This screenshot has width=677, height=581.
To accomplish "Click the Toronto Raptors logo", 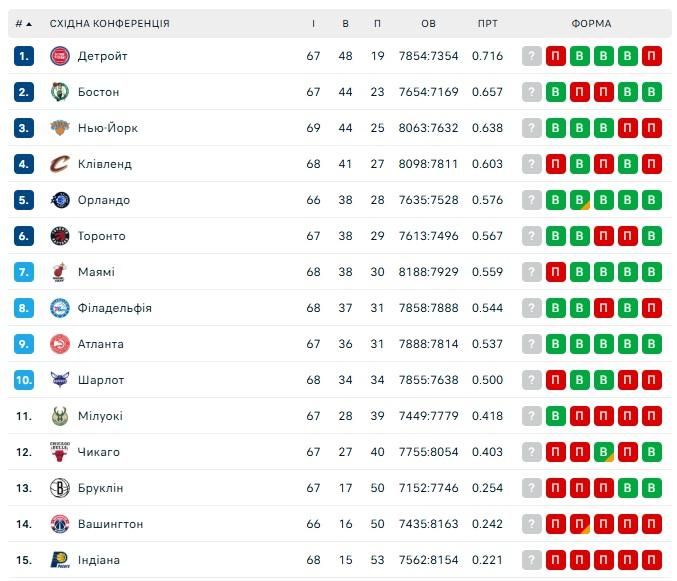I will coord(60,236).
